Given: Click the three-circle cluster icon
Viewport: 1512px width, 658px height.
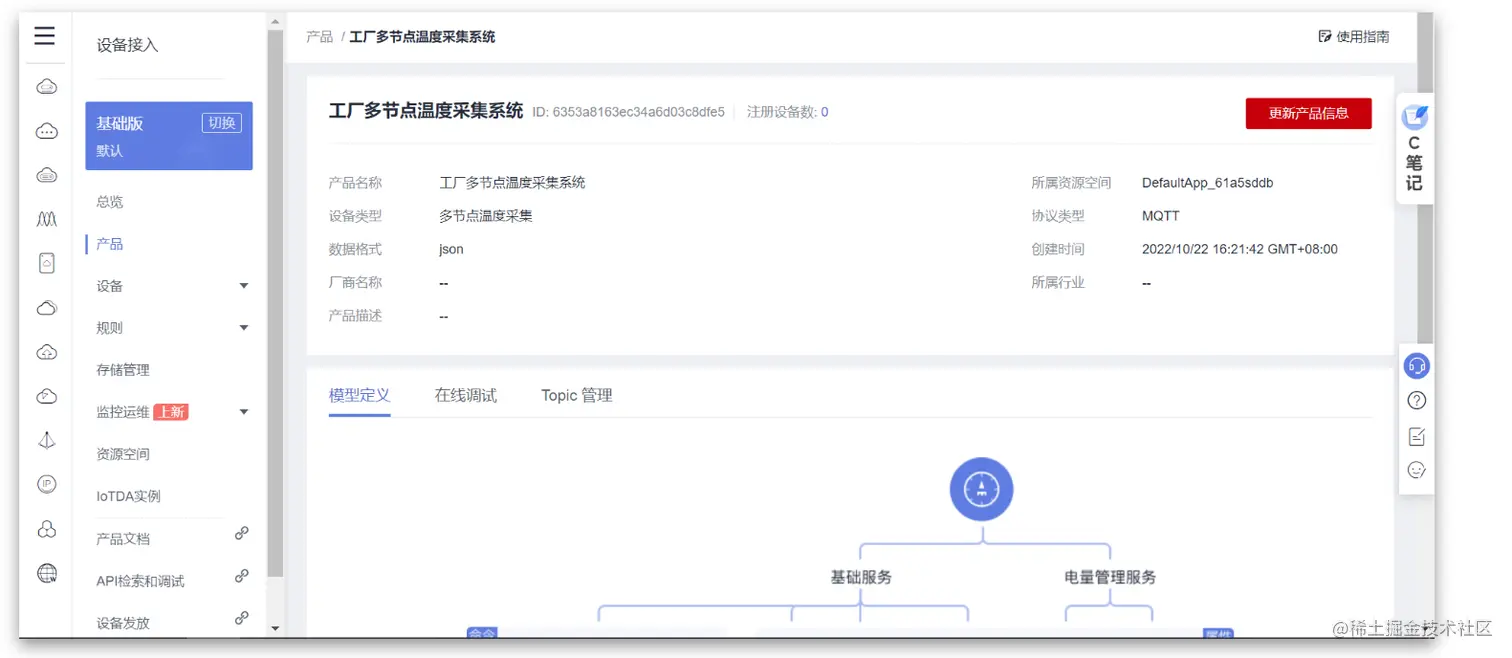Looking at the screenshot, I should 46,529.
